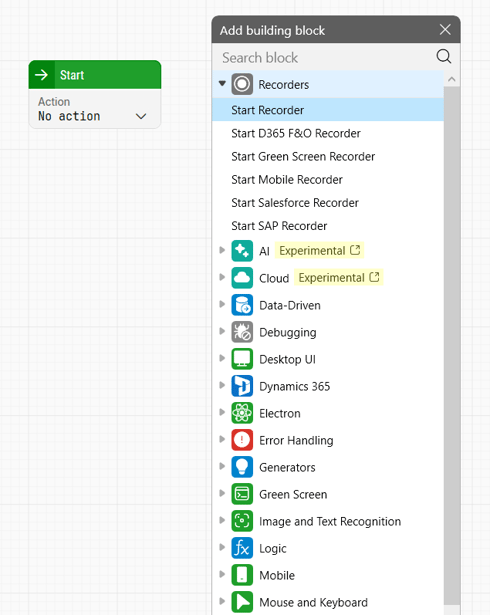
Task: Click the Green Screen terminal icon
Action: tap(242, 494)
